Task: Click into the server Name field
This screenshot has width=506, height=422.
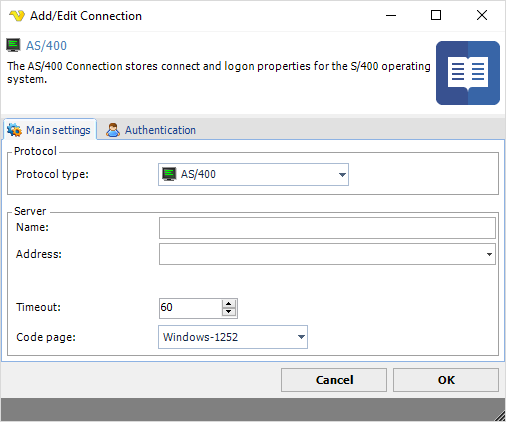Action: coord(327,228)
